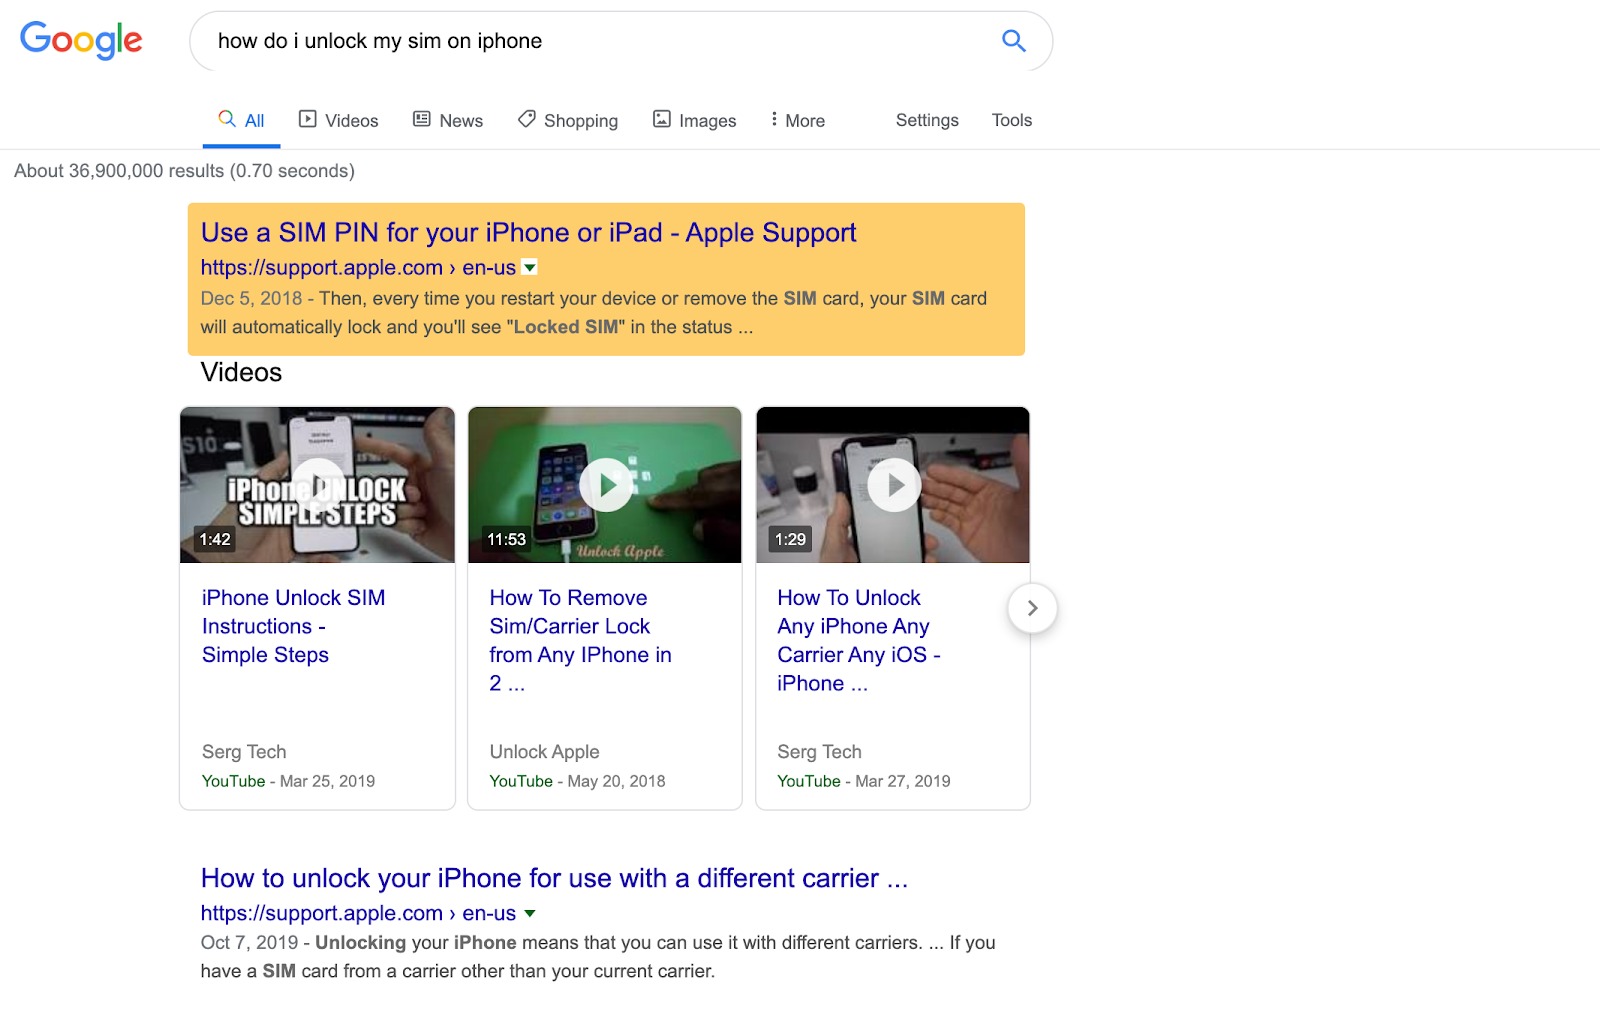This screenshot has width=1600, height=1012.
Task: Play the How To Unlock Any iPhone video
Action: (x=892, y=485)
